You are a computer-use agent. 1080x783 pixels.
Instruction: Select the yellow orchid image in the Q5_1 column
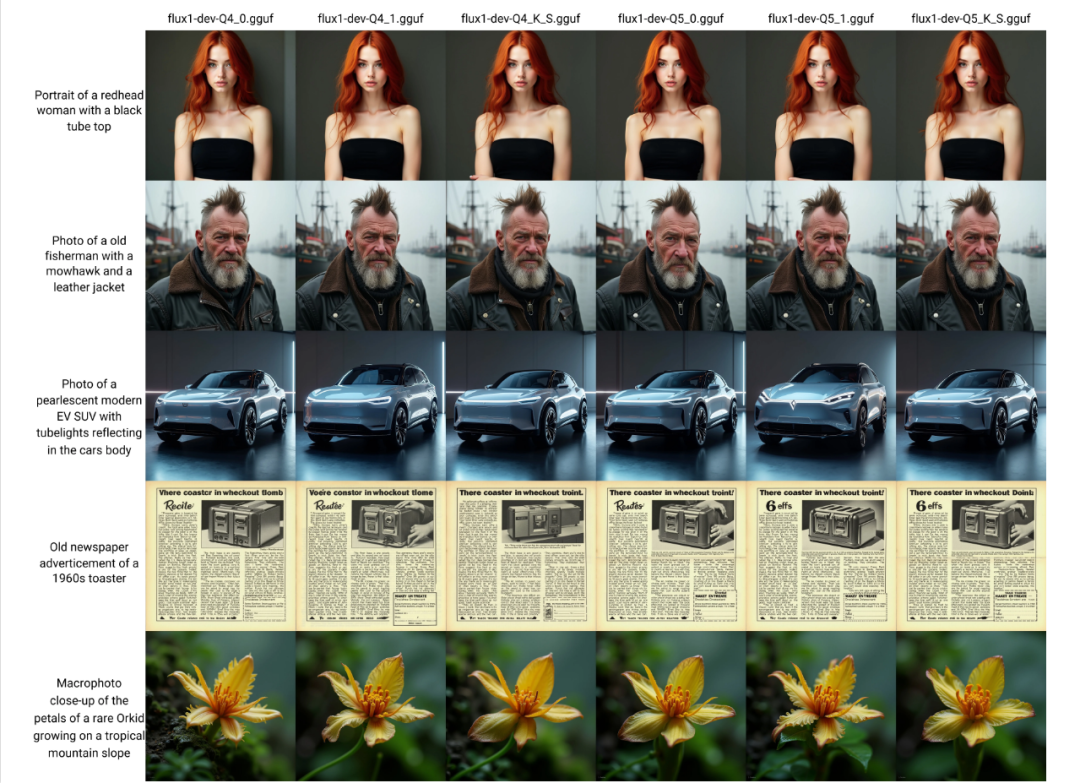click(821, 706)
